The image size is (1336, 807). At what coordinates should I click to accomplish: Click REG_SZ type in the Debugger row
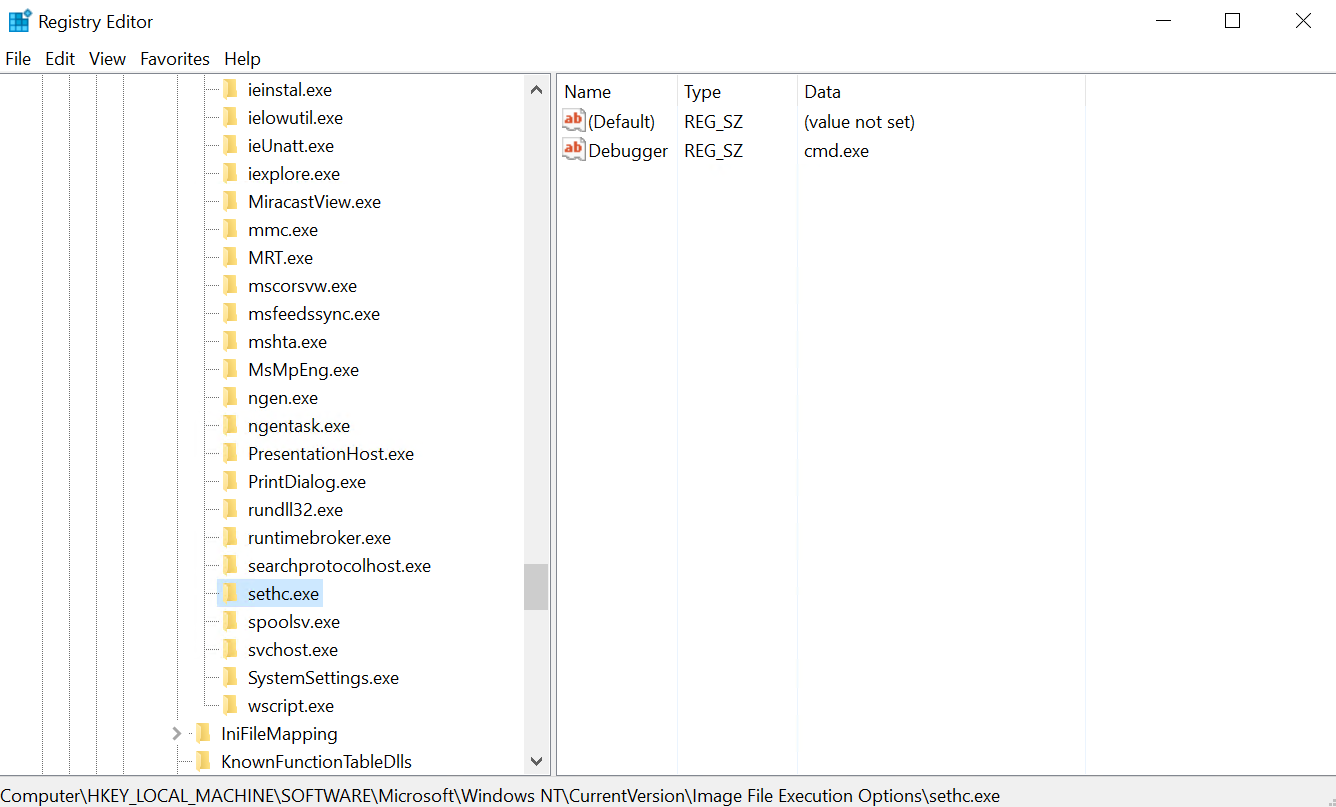click(714, 151)
